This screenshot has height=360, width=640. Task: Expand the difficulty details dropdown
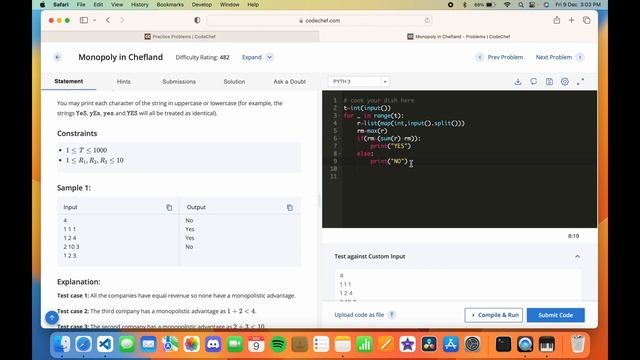(x=257, y=57)
